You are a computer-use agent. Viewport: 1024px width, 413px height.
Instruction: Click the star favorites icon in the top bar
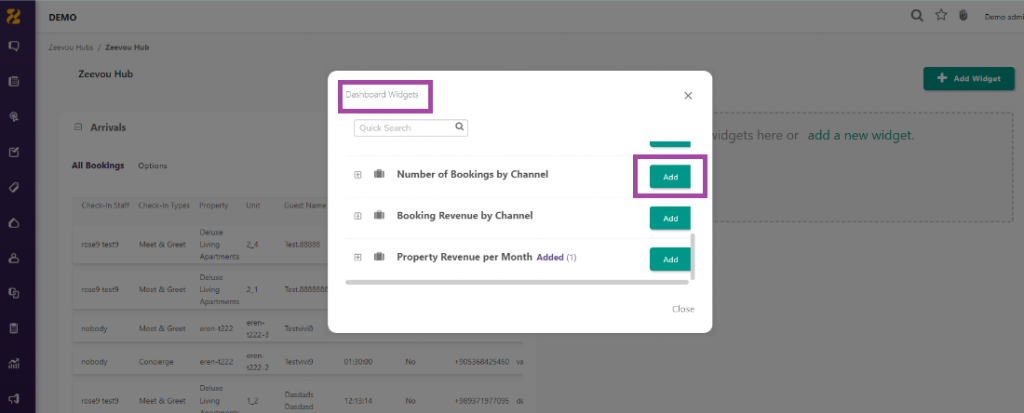[941, 16]
